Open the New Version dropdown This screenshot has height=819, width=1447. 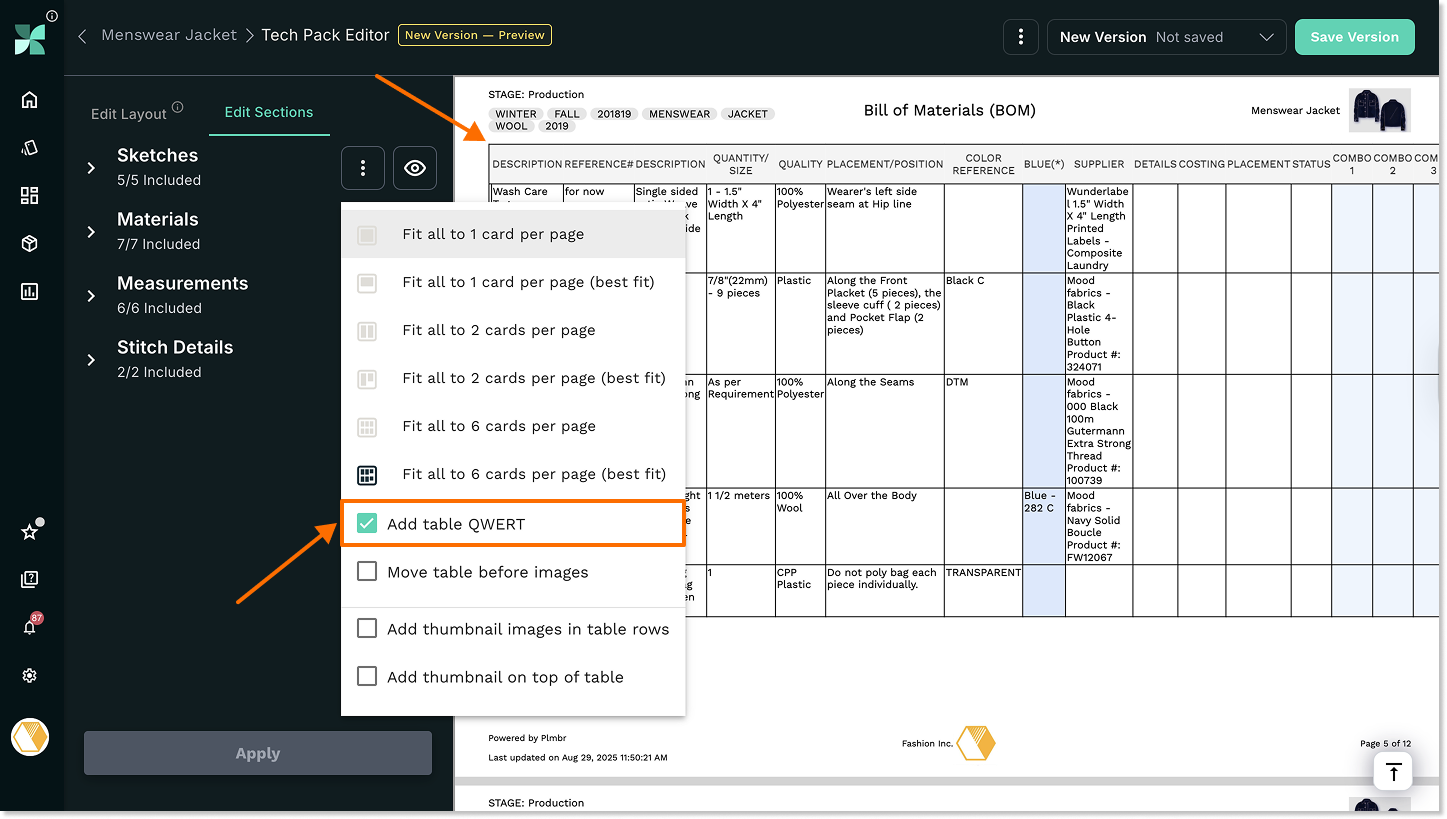(1166, 37)
